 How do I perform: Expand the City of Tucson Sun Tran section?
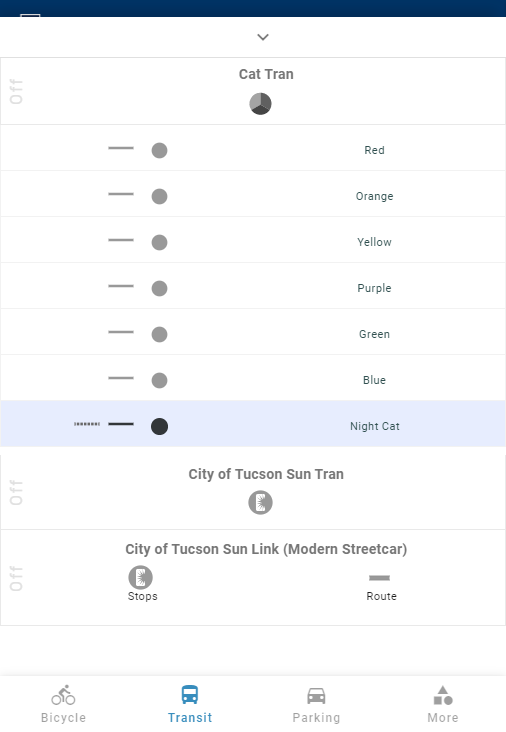pyautogui.click(x=266, y=474)
